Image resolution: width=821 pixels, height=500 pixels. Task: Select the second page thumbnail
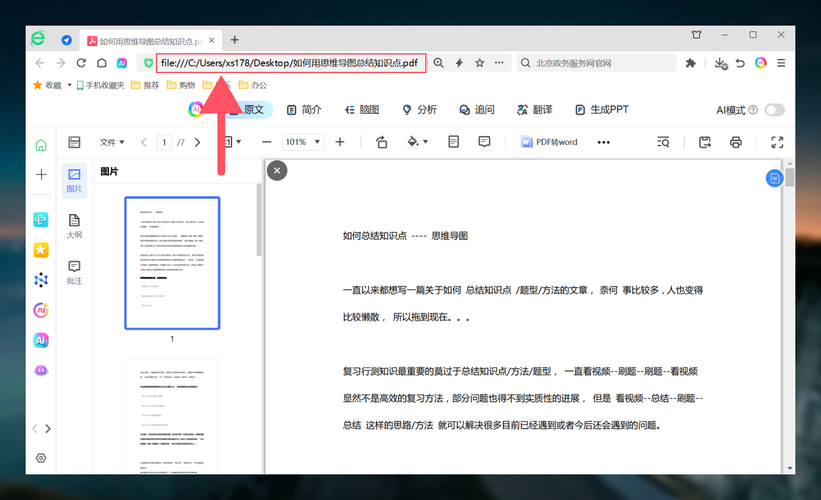pyautogui.click(x=172, y=416)
